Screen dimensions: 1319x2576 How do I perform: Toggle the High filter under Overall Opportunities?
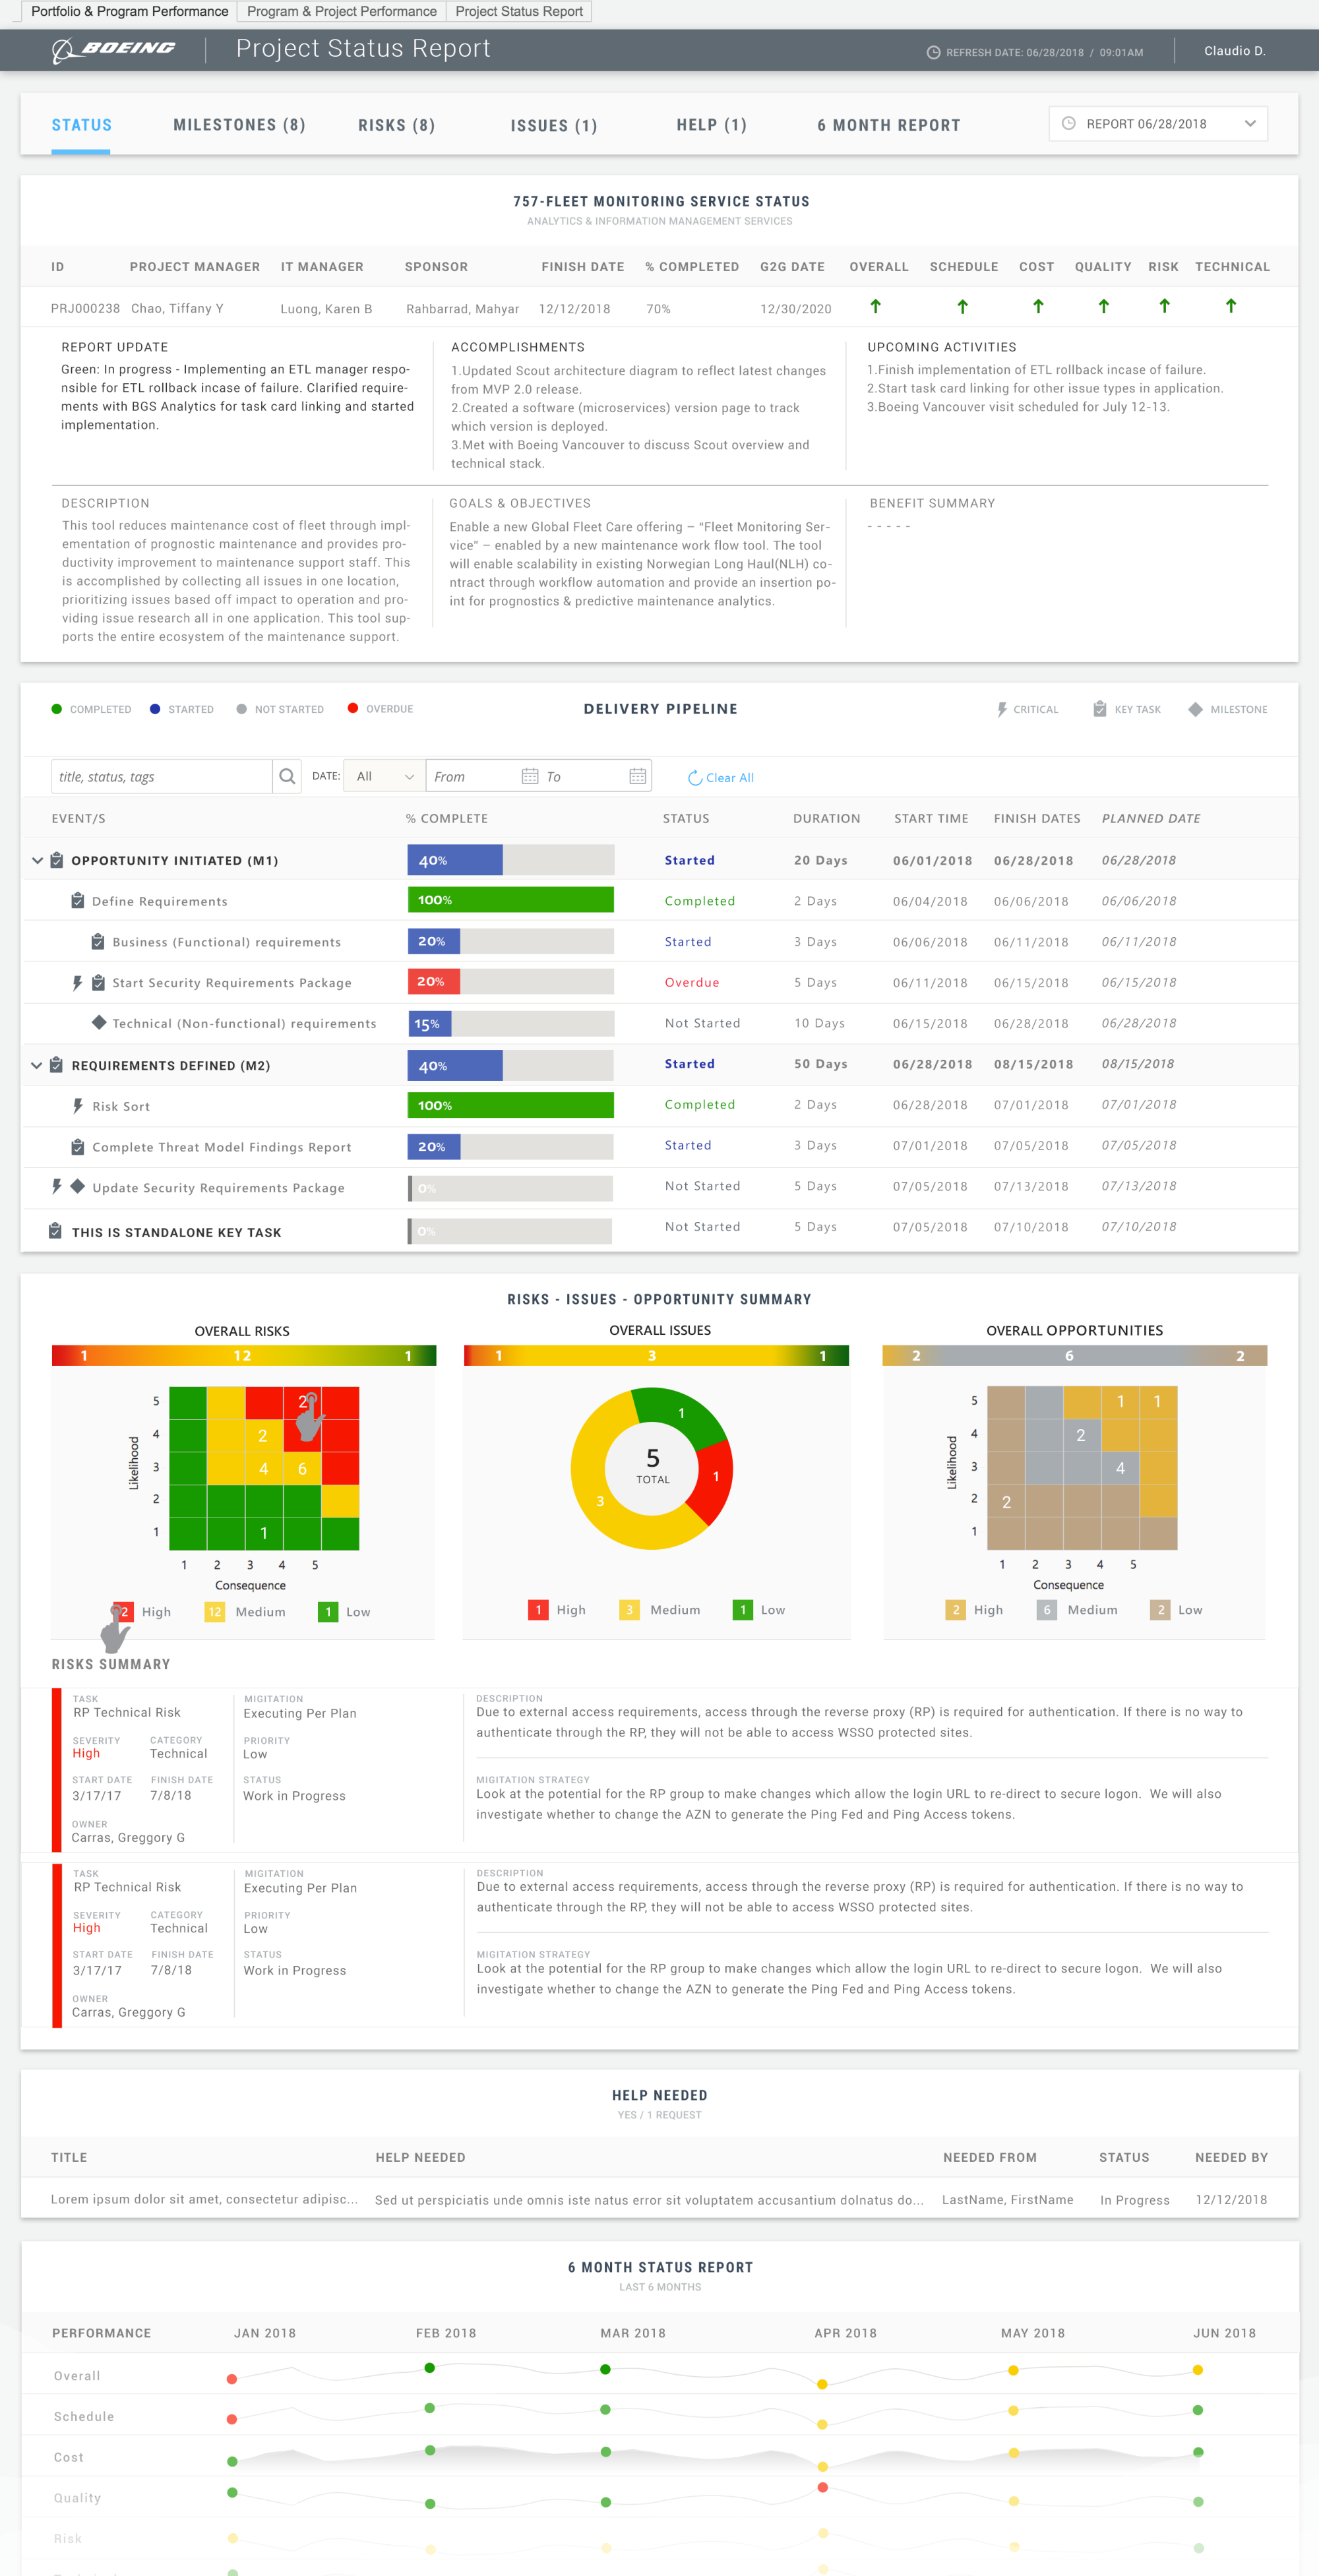974,1610
